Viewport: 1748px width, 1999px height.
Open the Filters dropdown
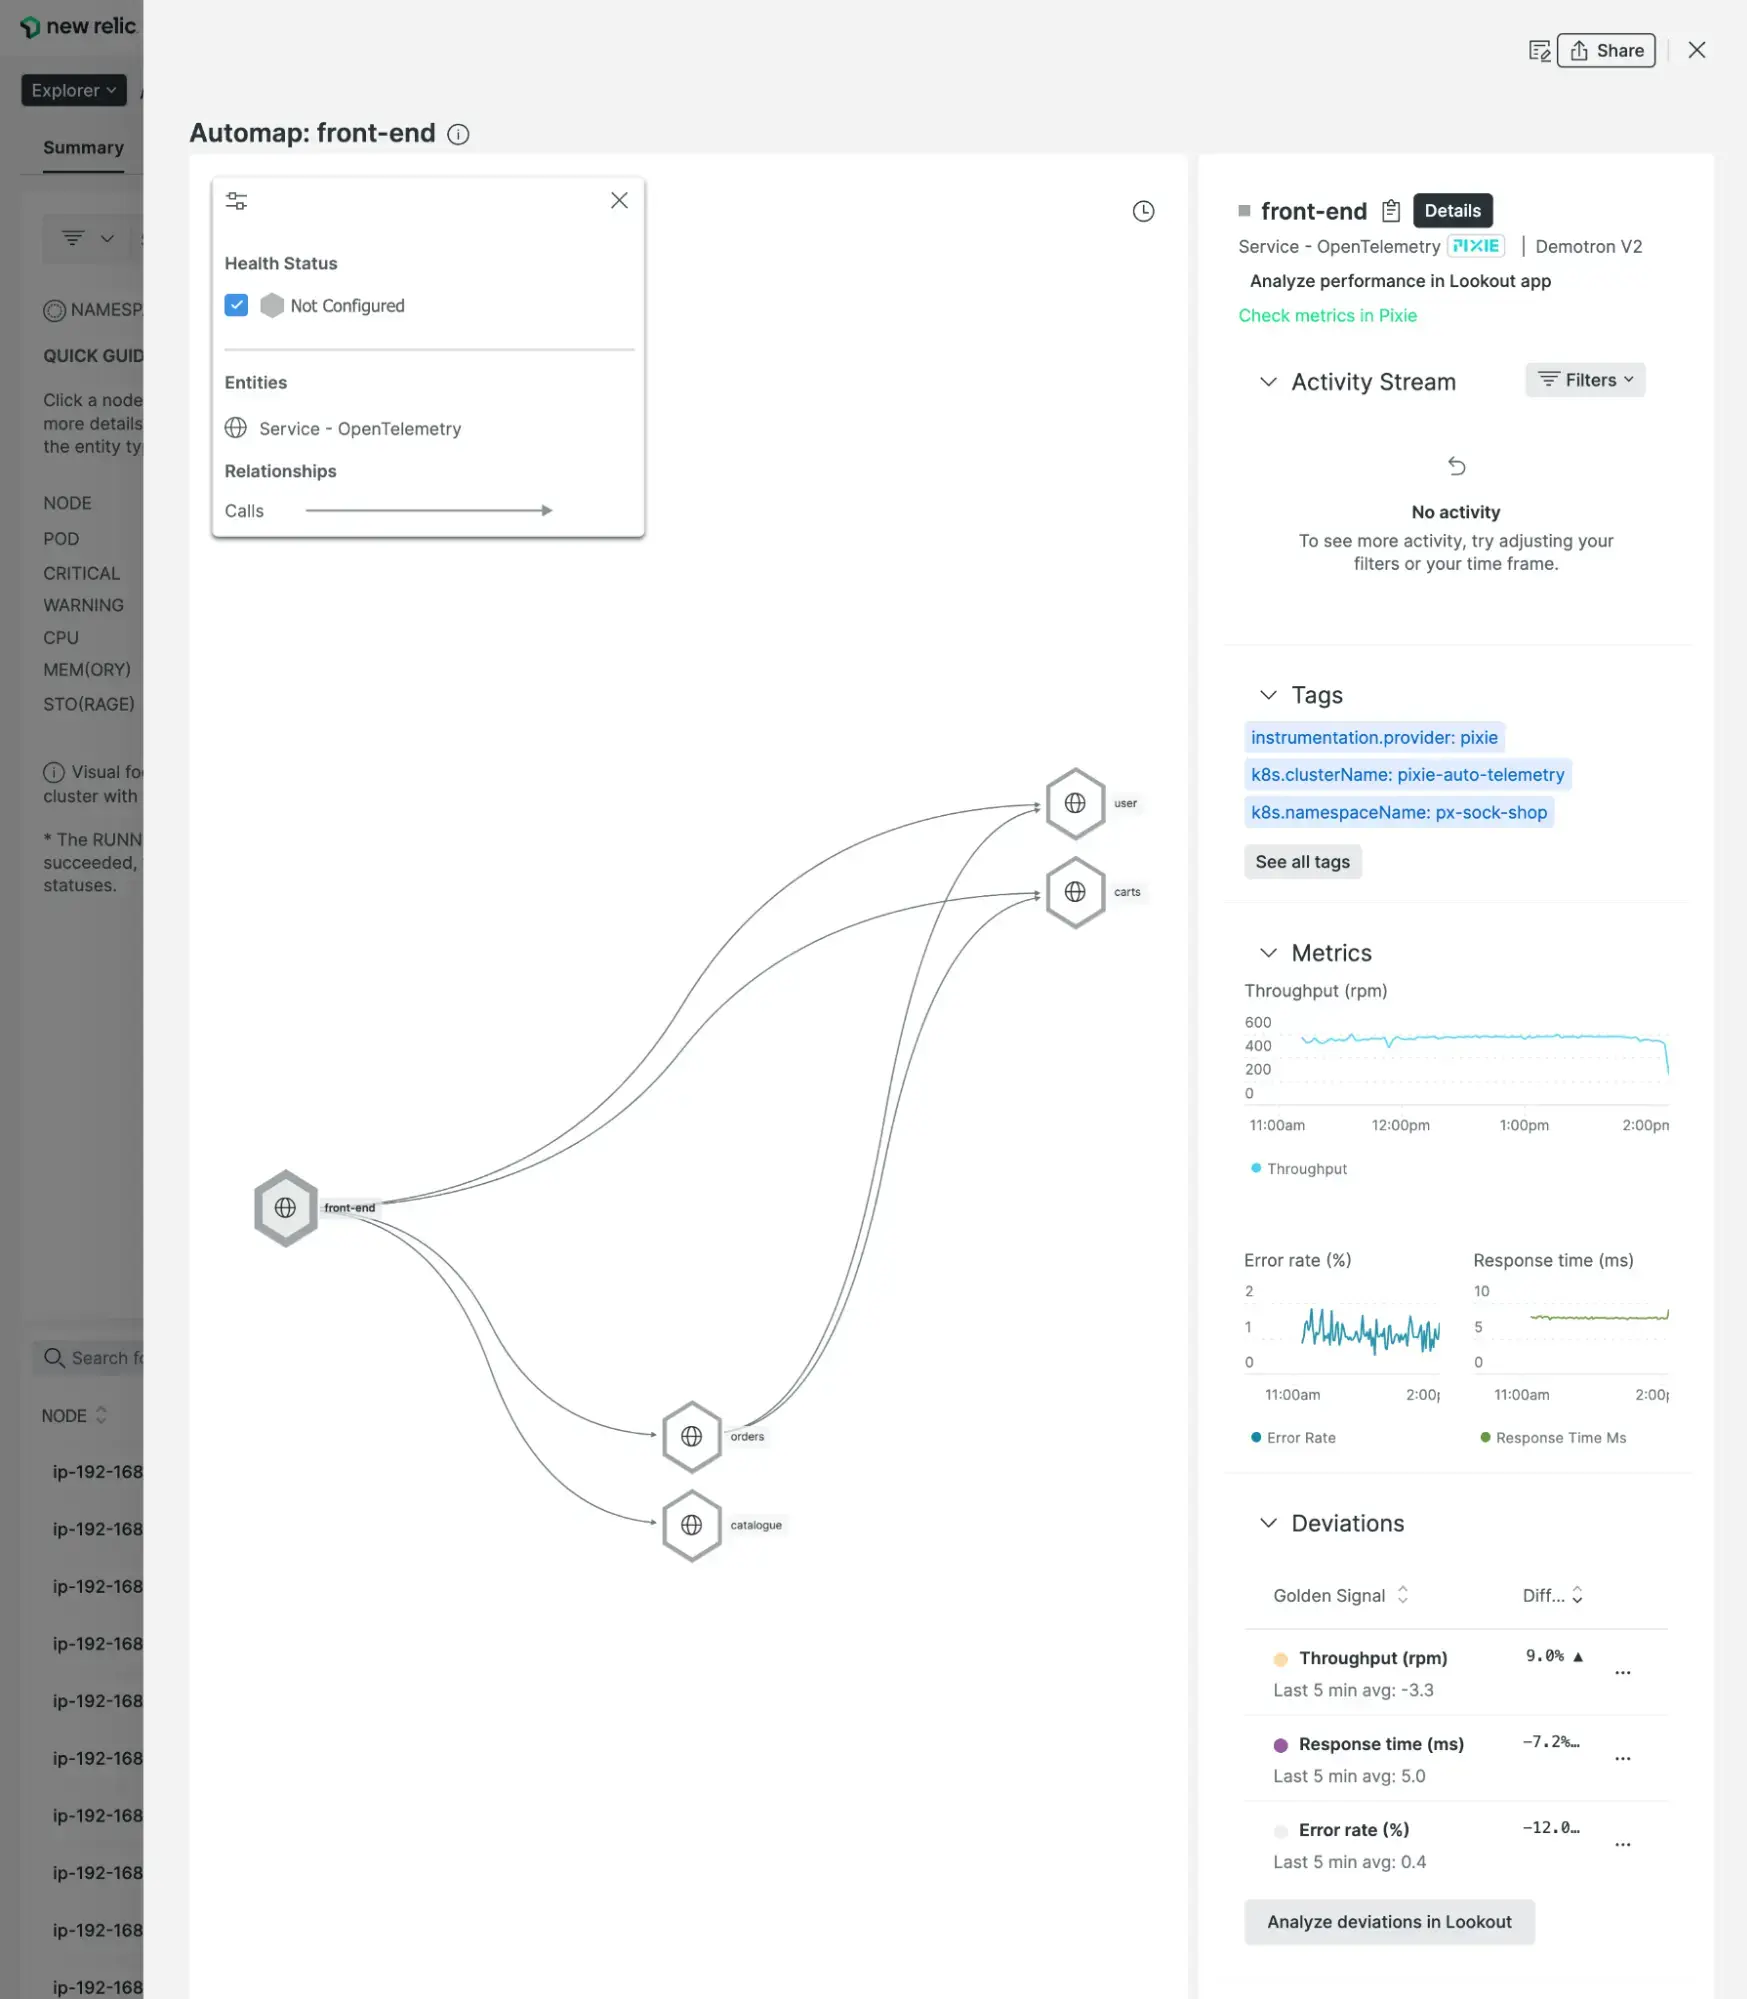pyautogui.click(x=1584, y=380)
